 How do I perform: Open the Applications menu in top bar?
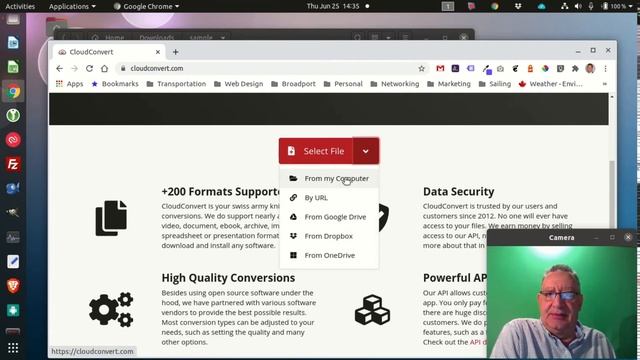pos(72,6)
